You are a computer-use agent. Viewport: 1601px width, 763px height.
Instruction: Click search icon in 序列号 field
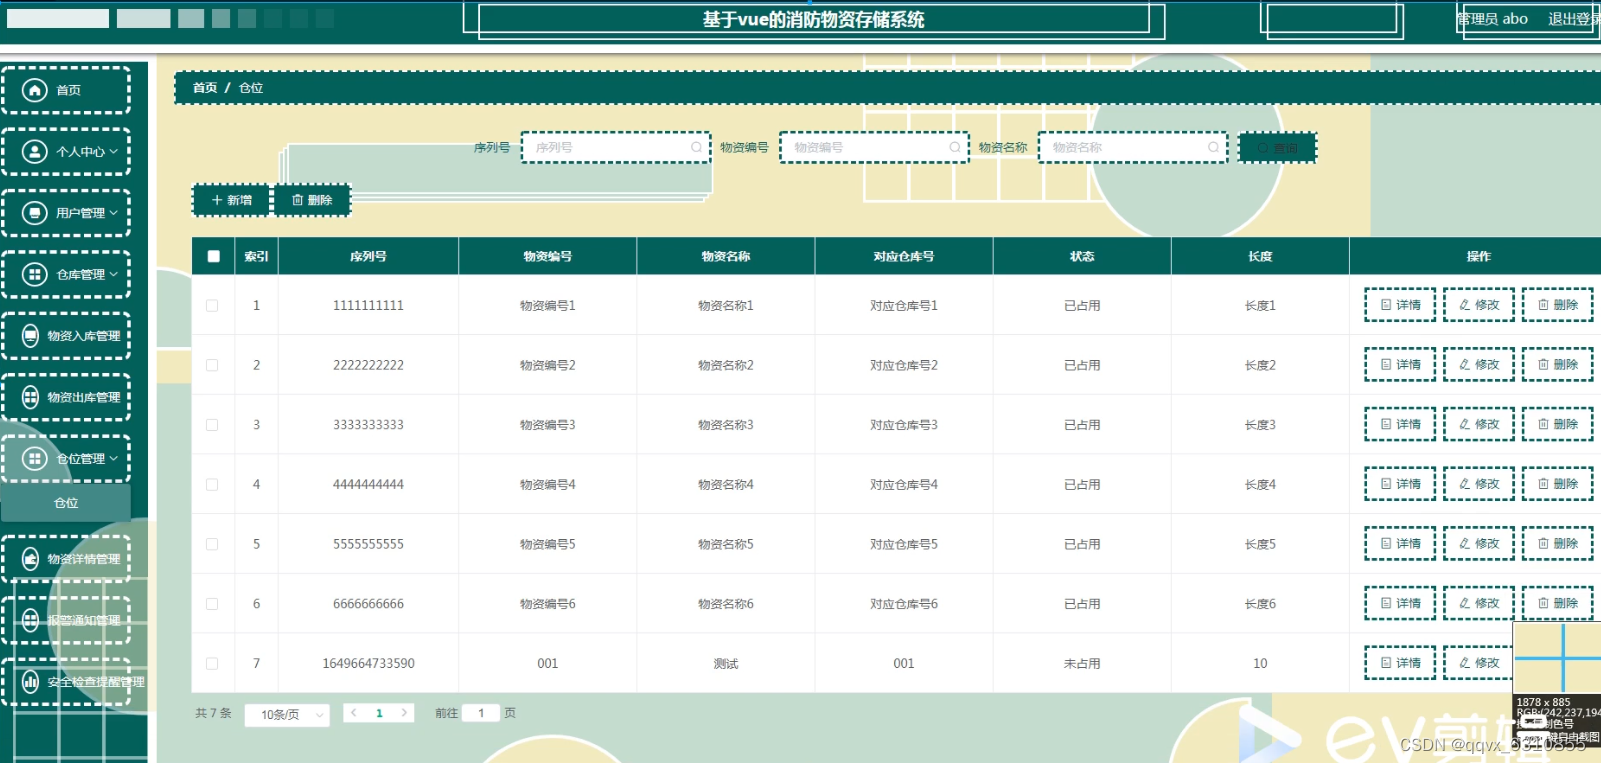[x=696, y=147]
